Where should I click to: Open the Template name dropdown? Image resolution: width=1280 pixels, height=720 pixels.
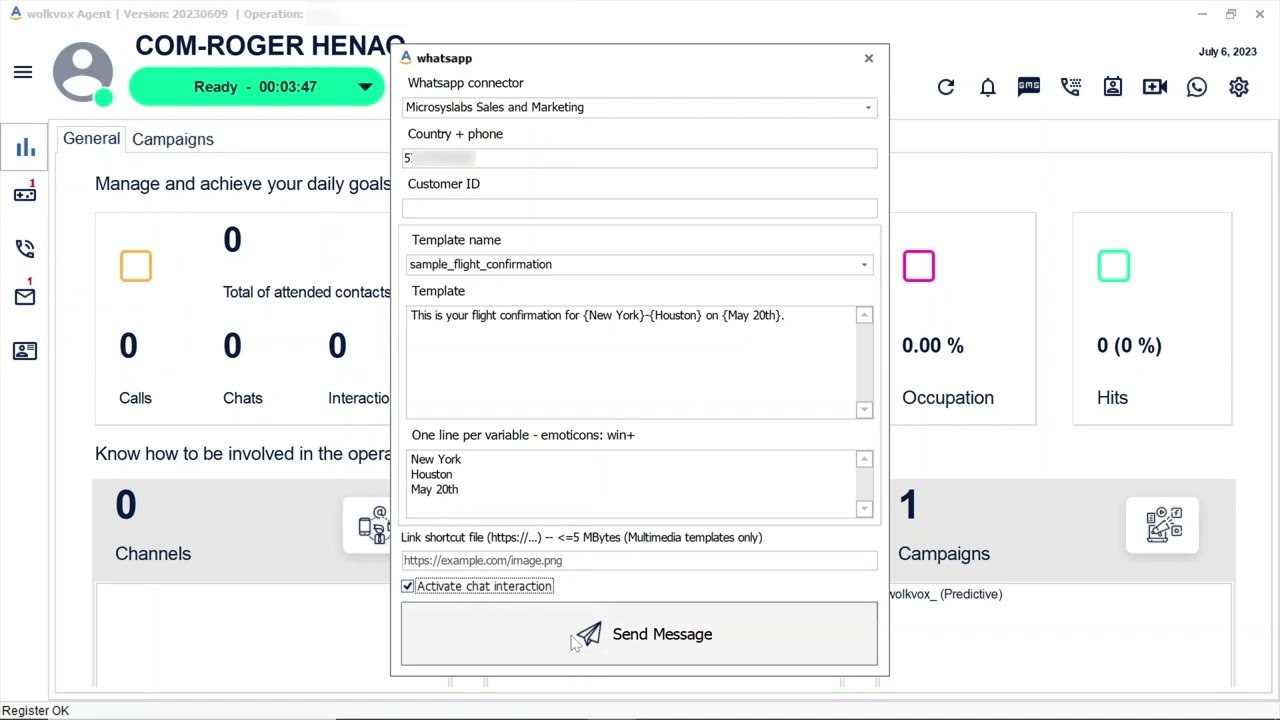864,264
